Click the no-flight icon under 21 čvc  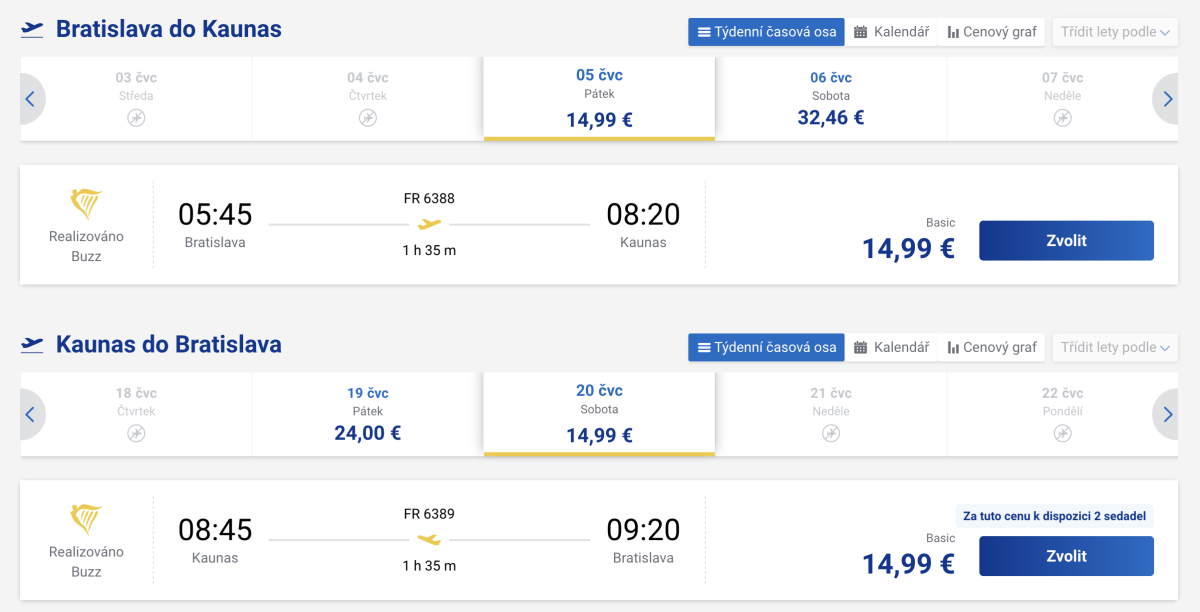pos(830,433)
